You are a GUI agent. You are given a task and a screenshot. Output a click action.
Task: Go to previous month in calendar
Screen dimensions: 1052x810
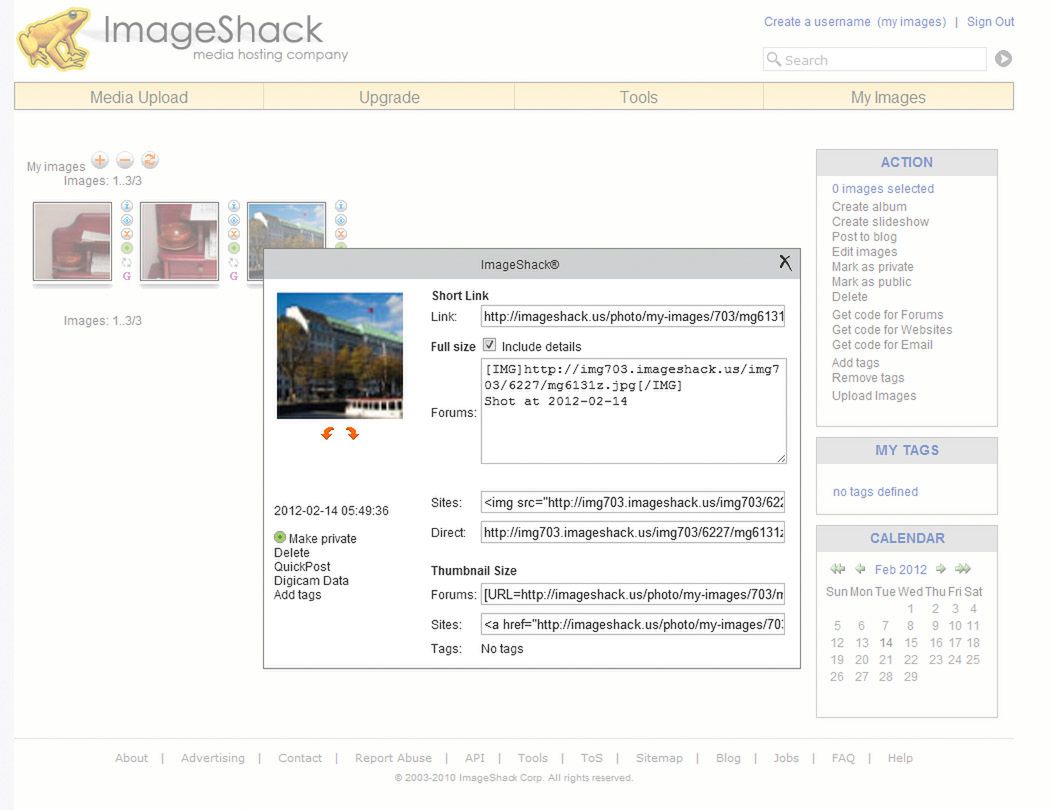[860, 569]
